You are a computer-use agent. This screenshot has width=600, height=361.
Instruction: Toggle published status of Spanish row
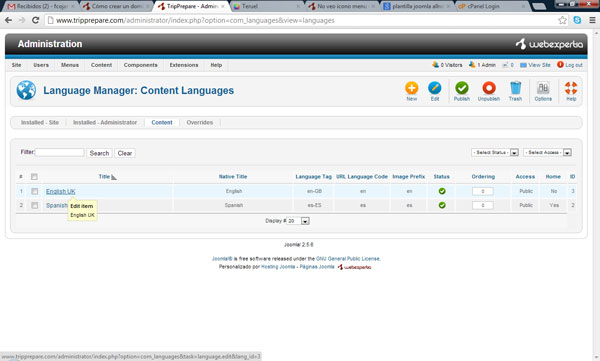[442, 205]
